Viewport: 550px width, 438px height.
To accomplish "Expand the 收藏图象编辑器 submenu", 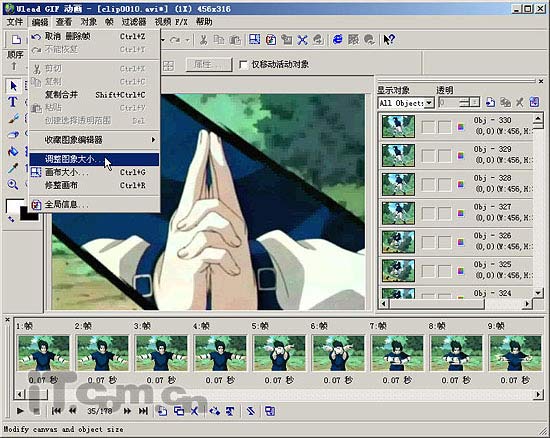I will tap(94, 140).
